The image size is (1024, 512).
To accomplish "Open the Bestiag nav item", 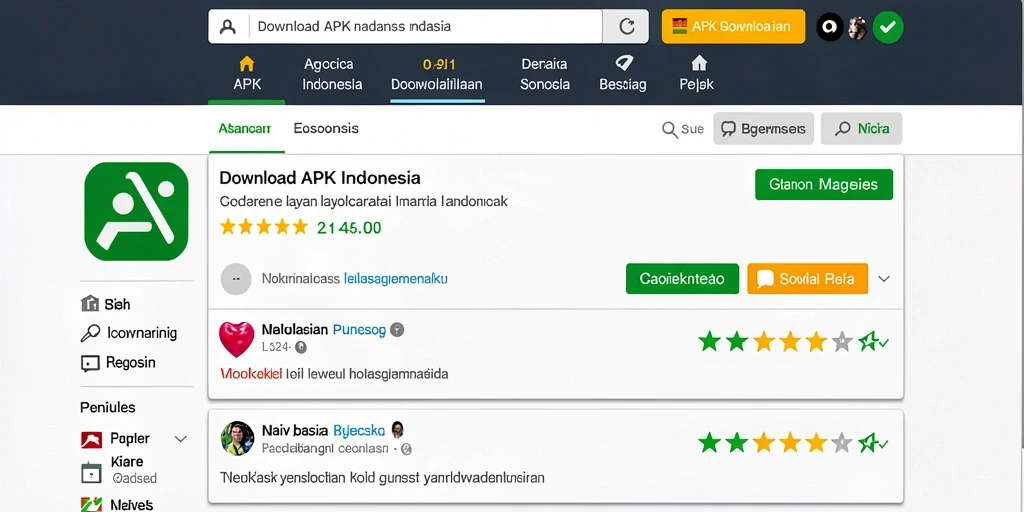I will [623, 74].
